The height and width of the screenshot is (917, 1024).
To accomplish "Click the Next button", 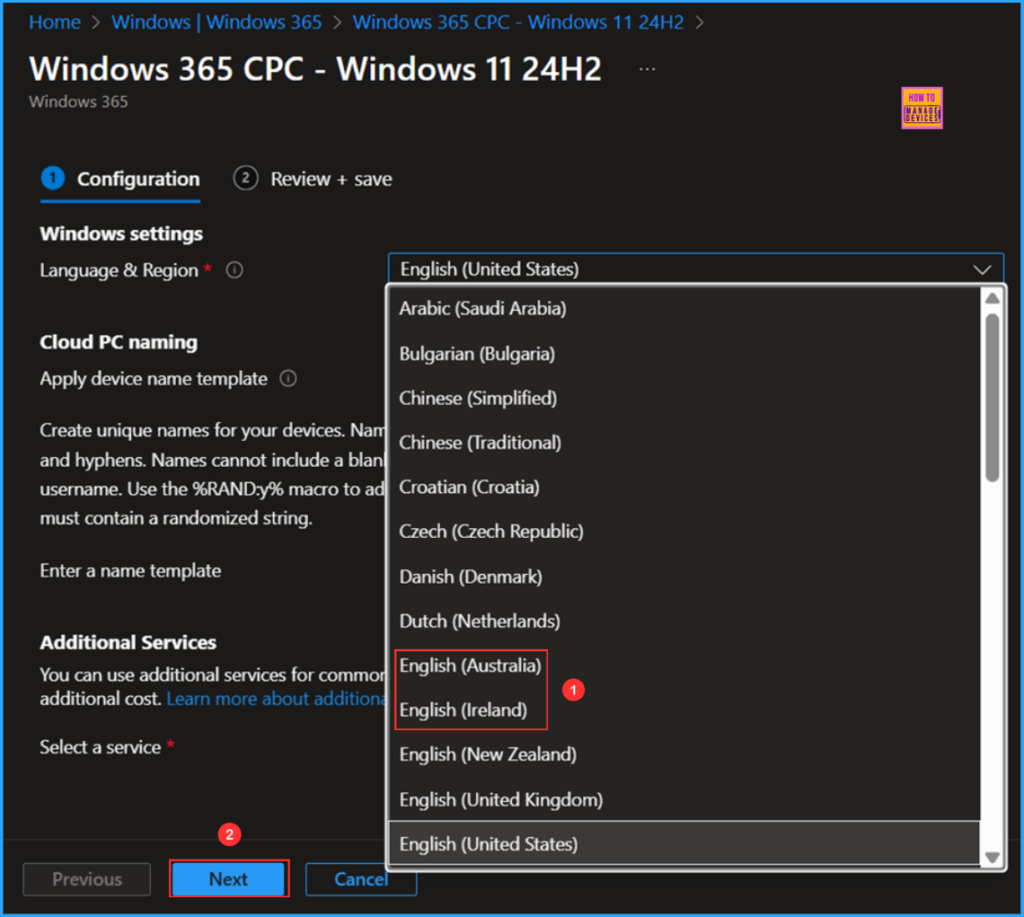I will click(229, 879).
